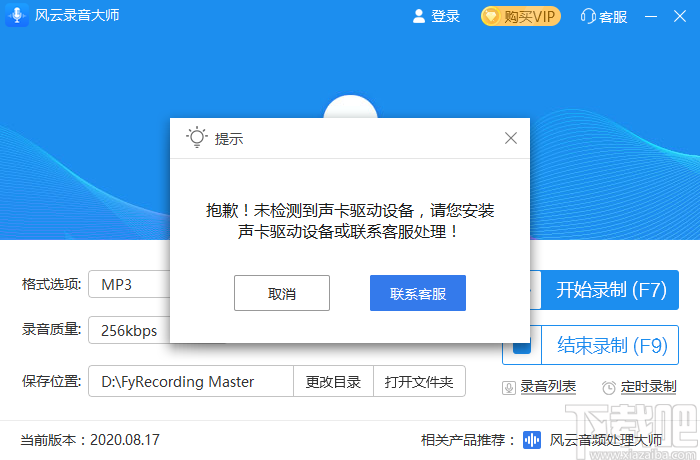Open the 购买VIP purchase button
This screenshot has width=700, height=460.
point(521,17)
